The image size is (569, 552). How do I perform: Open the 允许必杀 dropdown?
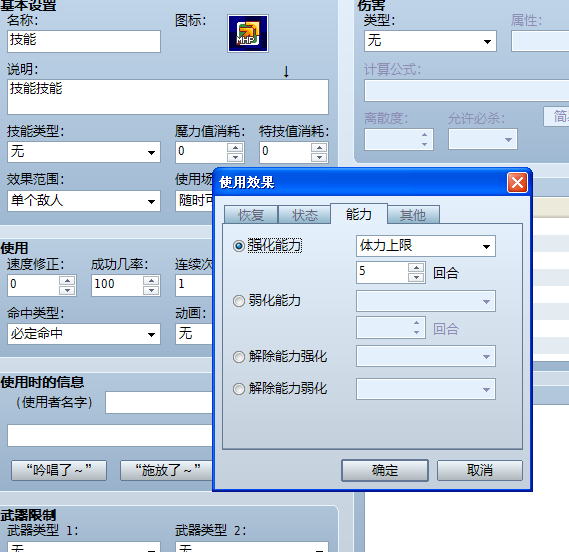coord(483,139)
